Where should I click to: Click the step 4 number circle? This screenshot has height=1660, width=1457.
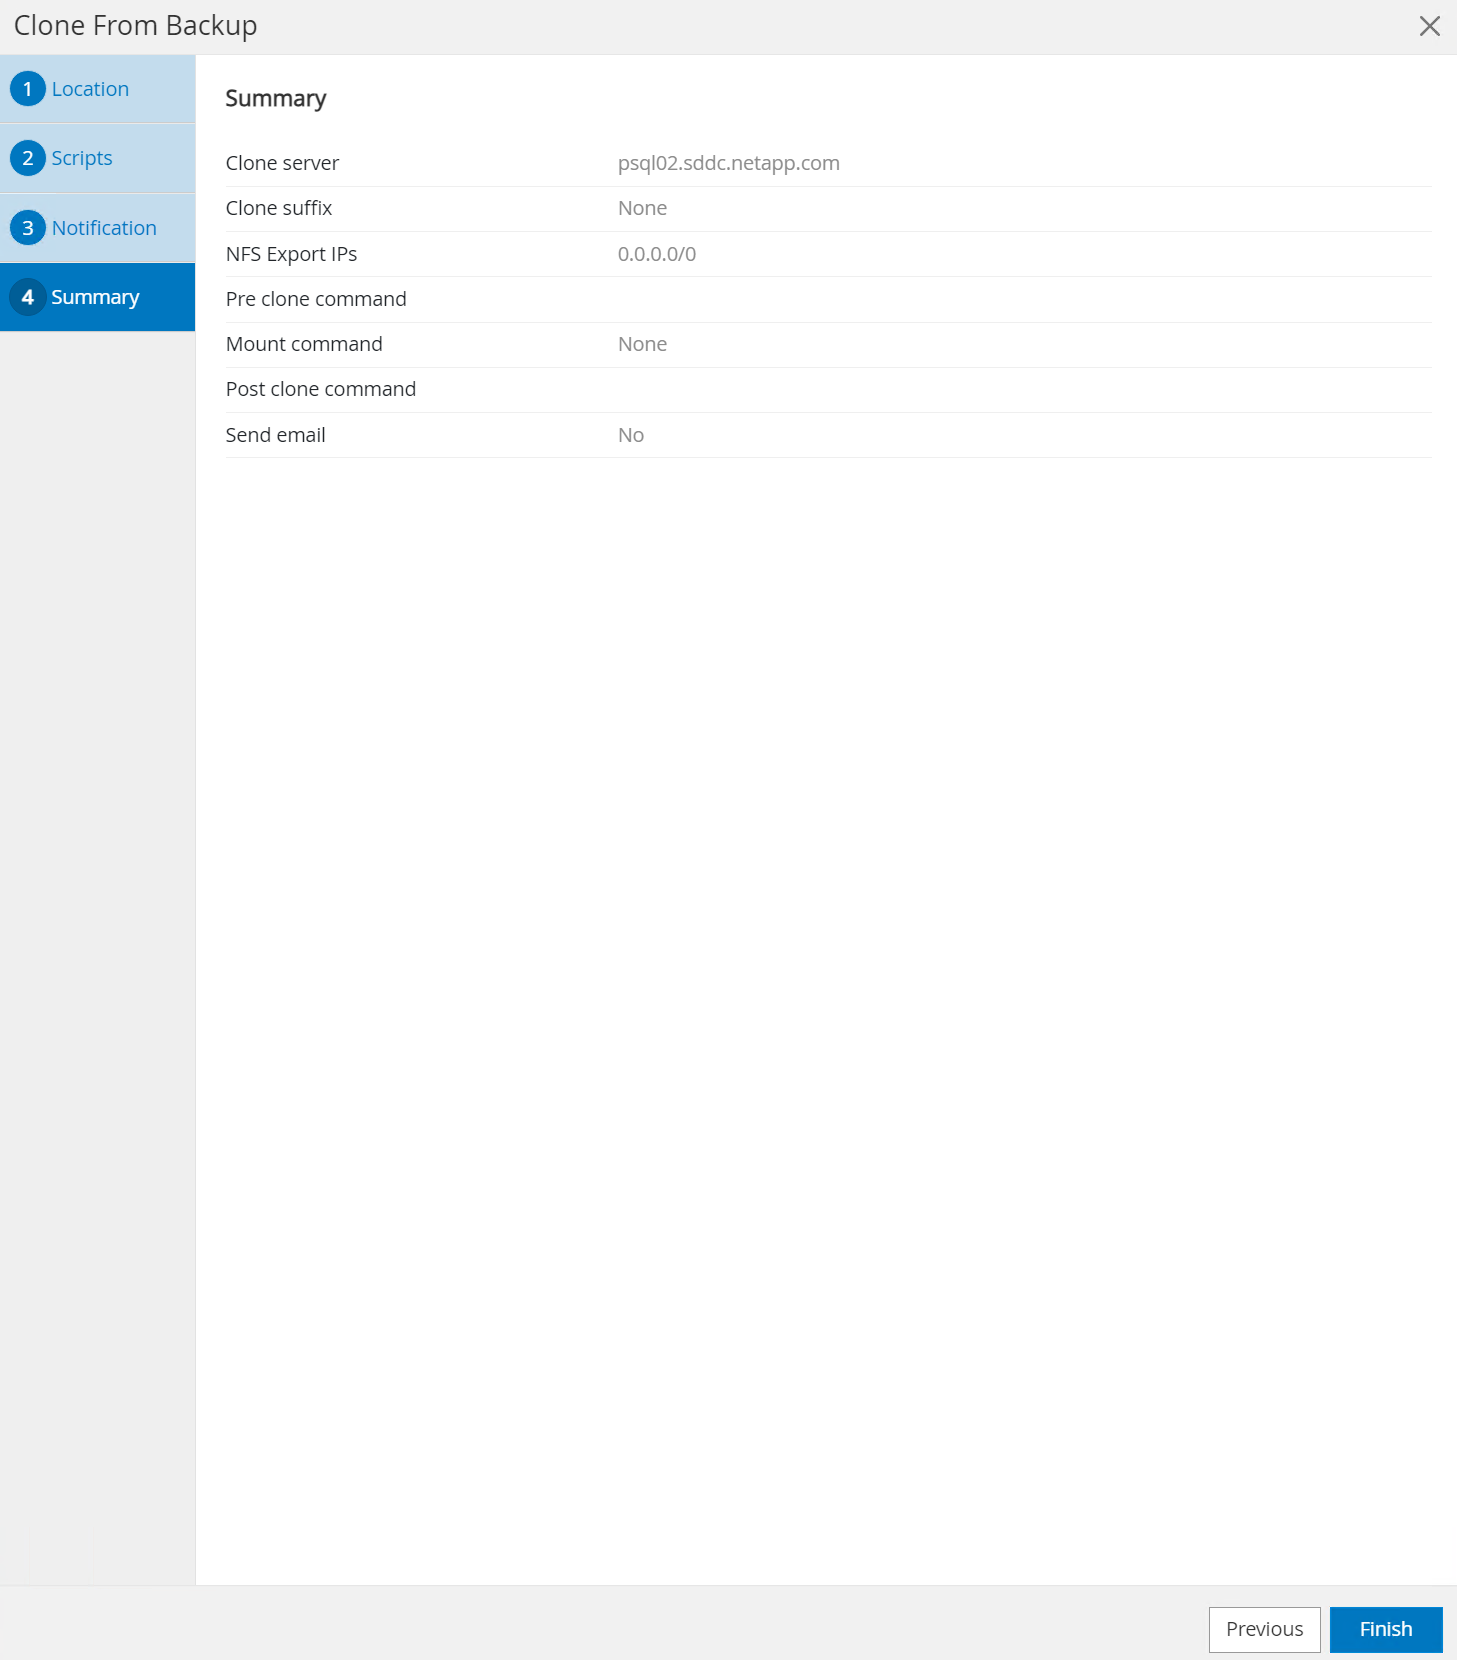coord(28,297)
